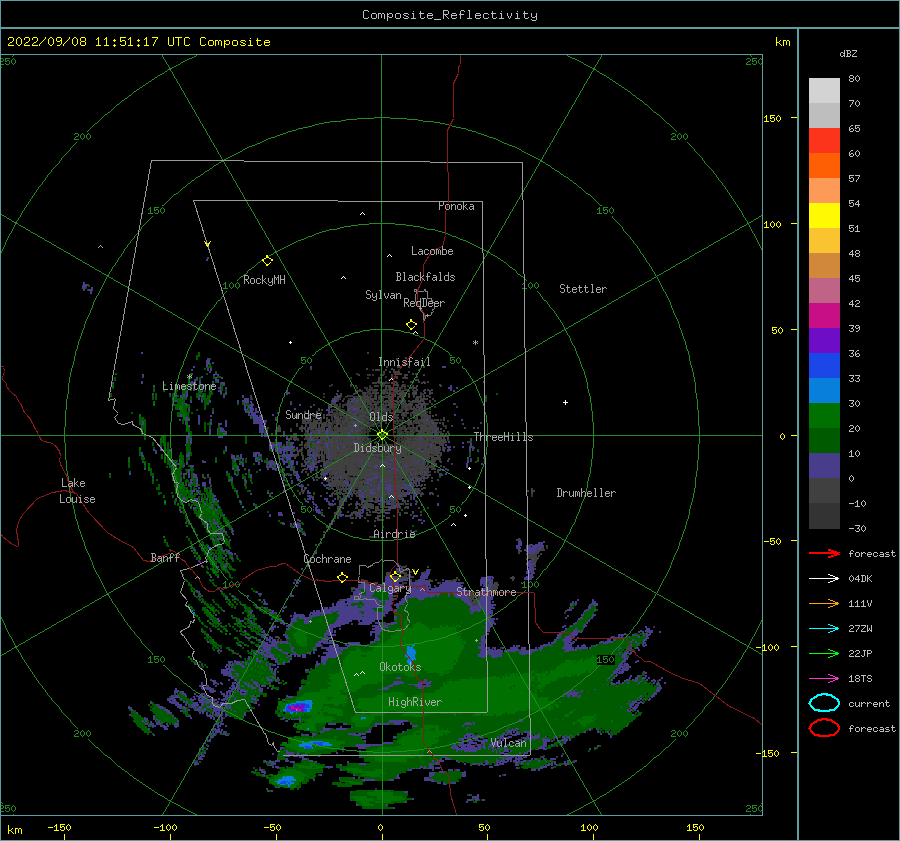Image resolution: width=900 pixels, height=841 pixels.
Task: Select the blue 36 dBZ color swatch
Action: point(824,365)
